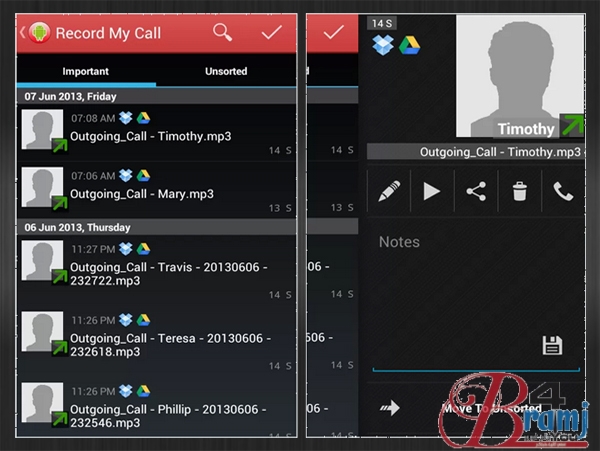This screenshot has height=451, width=600.
Task: Tap Dropbox icon on the Phillip row
Action: pos(126,391)
